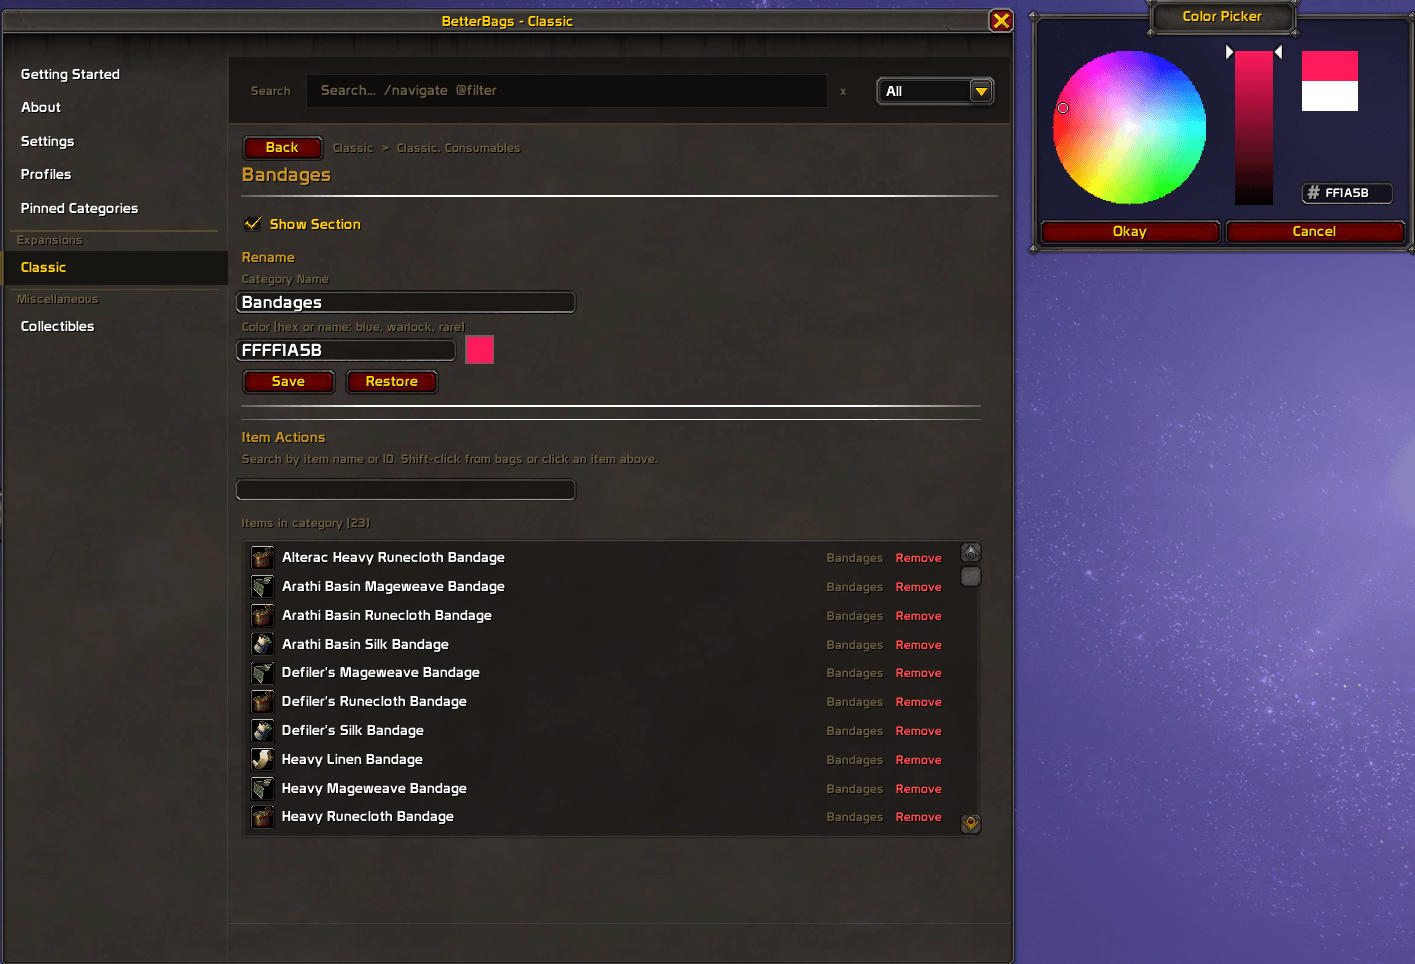Click the Arathi Basin Mageweave Bandage icon
Image resolution: width=1415 pixels, height=964 pixels.
coord(262,587)
